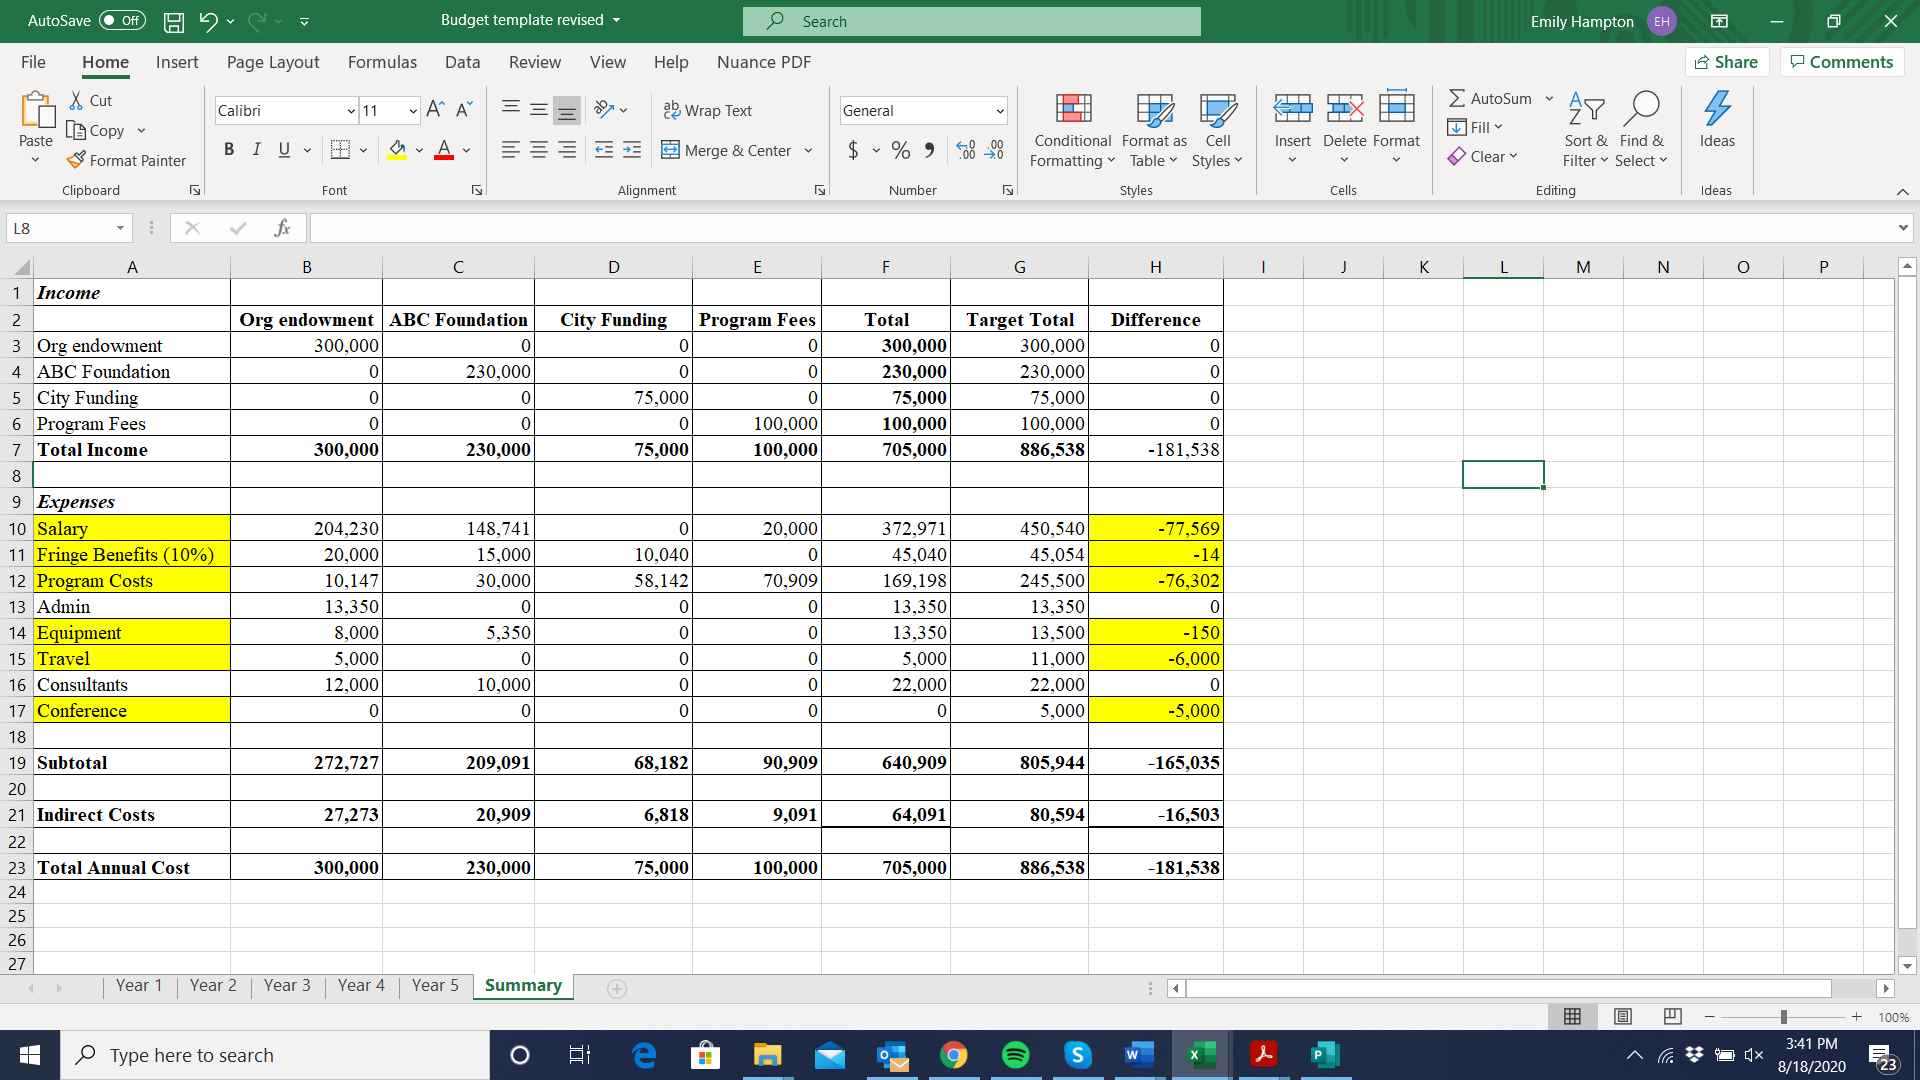Image resolution: width=1920 pixels, height=1080 pixels.
Task: Toggle align right button
Action: coord(567,150)
